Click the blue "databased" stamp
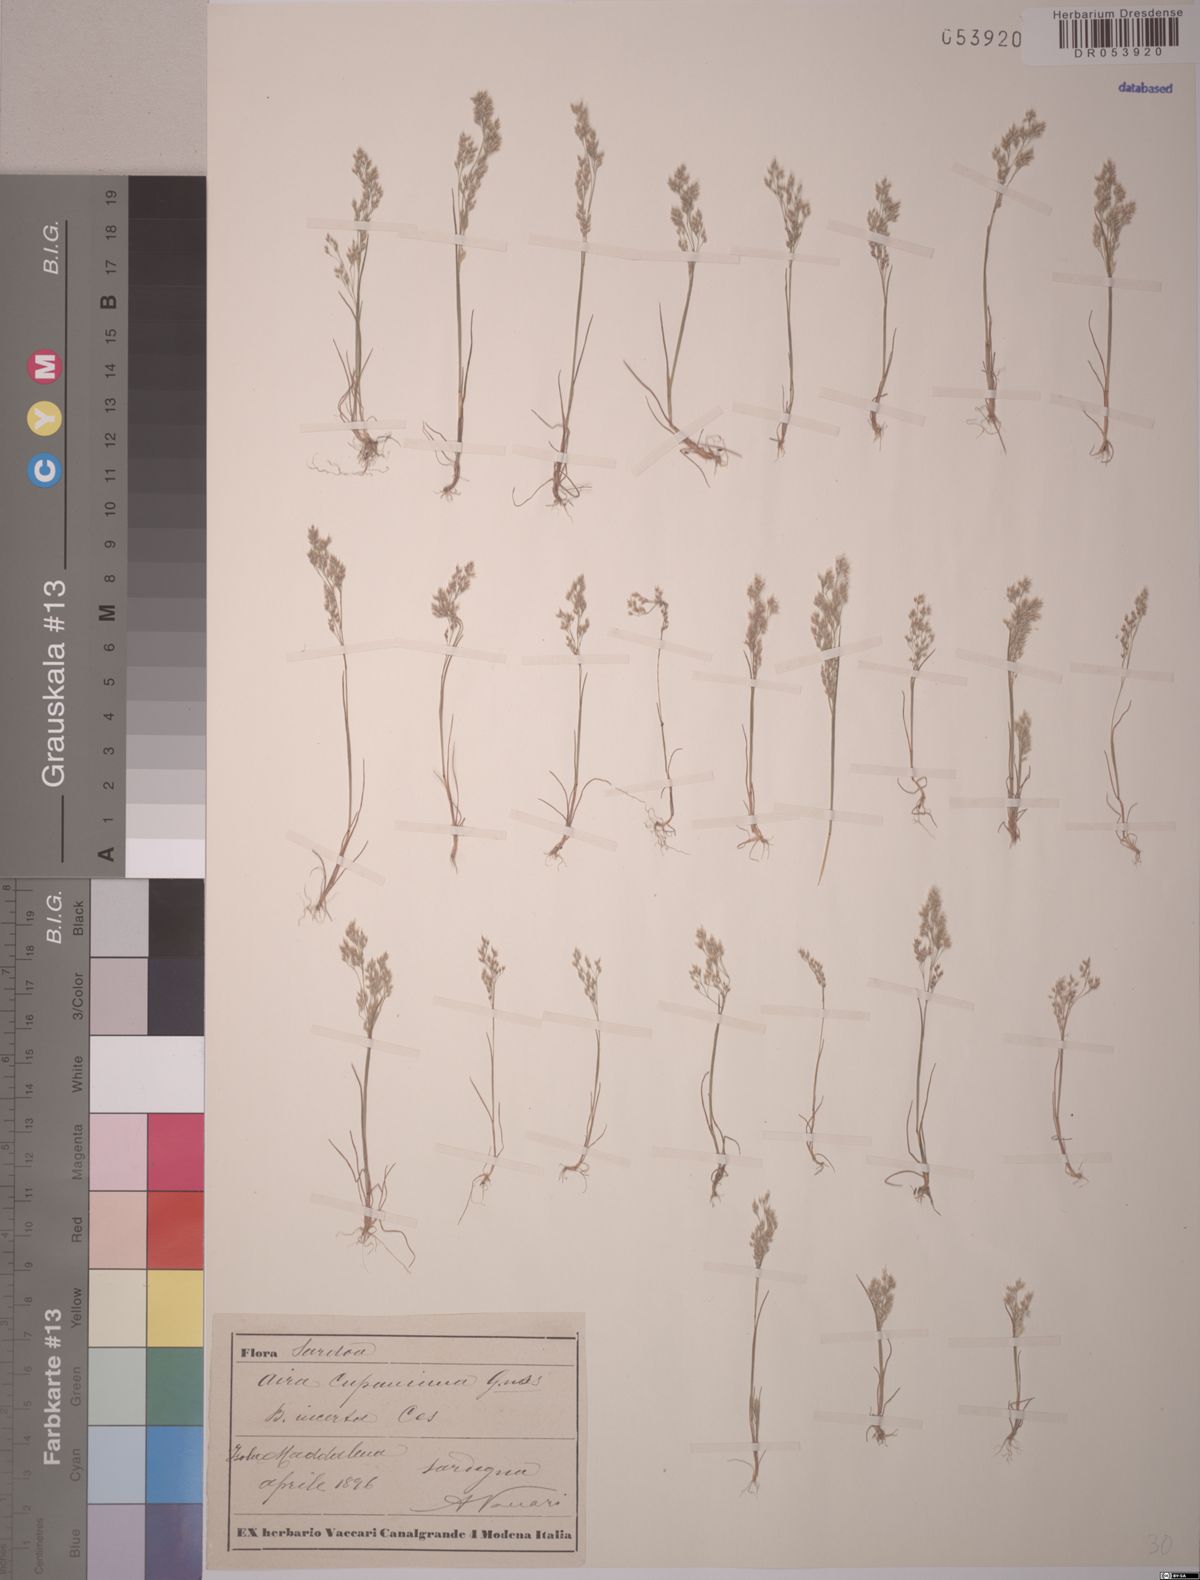 [1144, 88]
